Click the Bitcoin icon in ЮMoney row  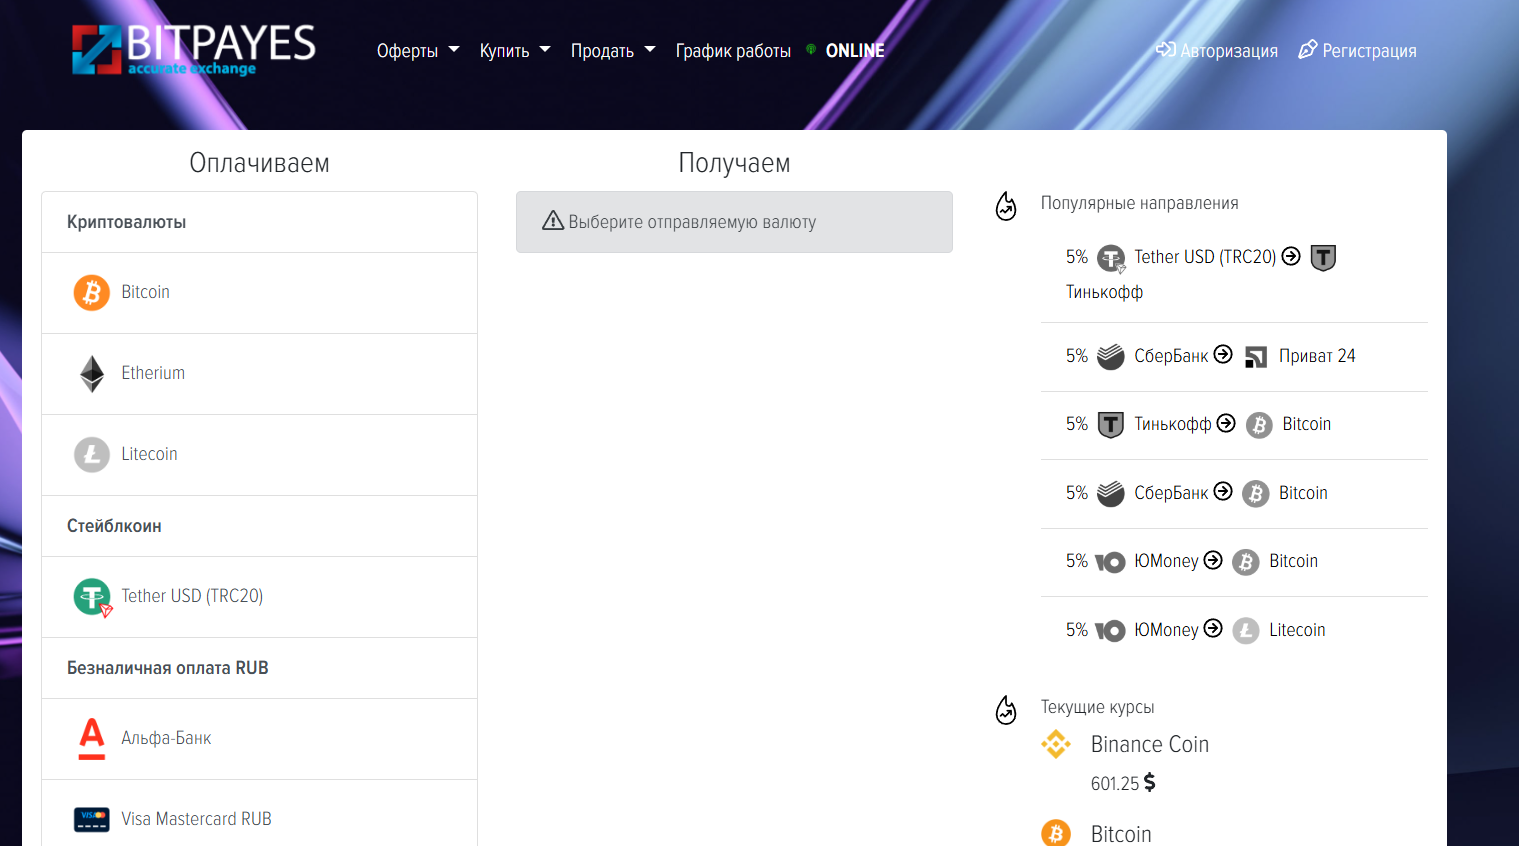(x=1246, y=562)
